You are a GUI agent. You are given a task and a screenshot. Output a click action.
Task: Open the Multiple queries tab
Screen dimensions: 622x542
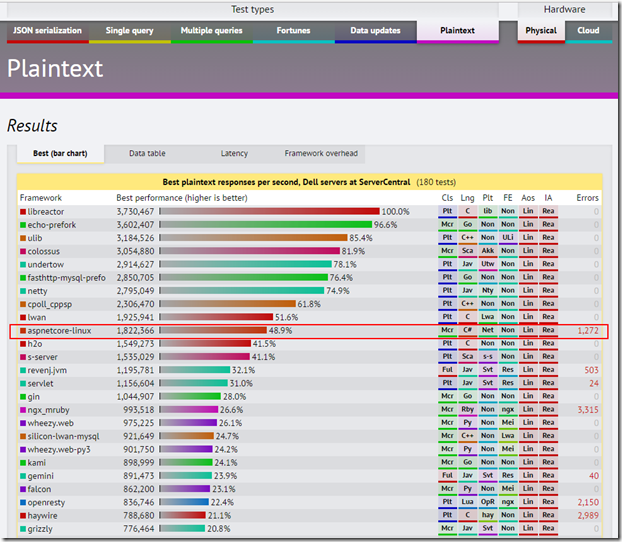pos(211,31)
